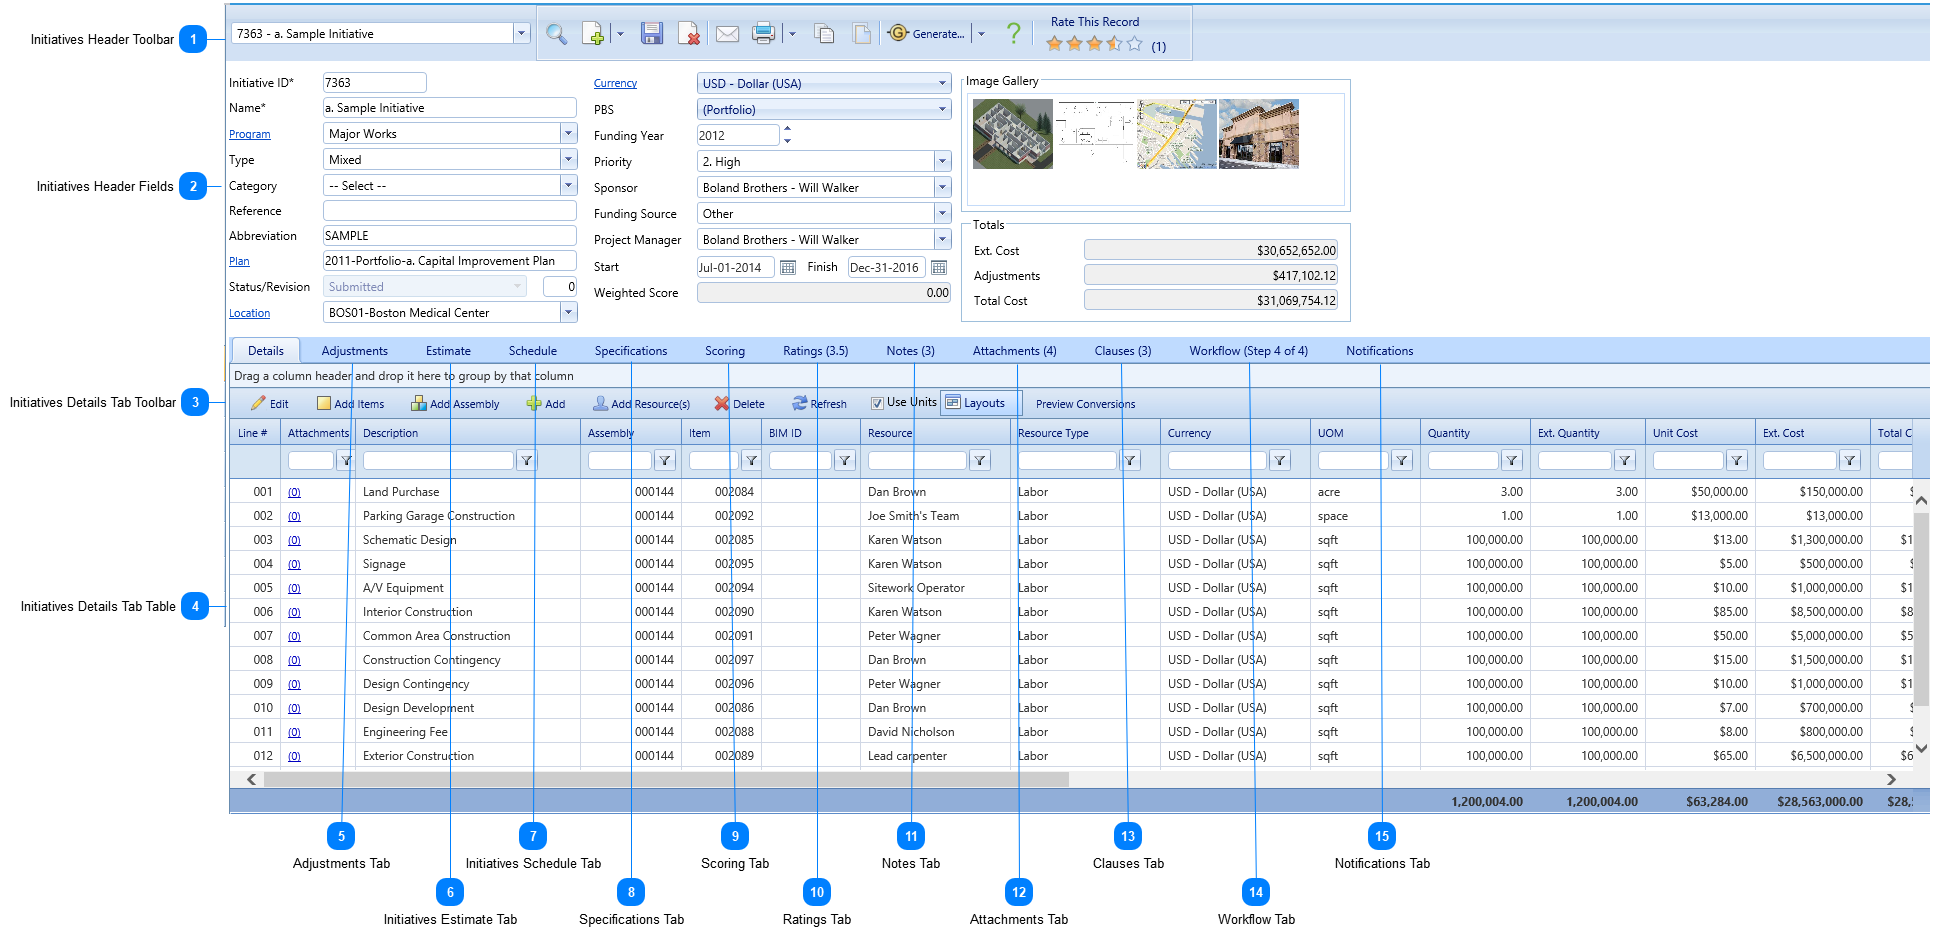
Task: Expand the Priority dropdown 2. High
Action: click(942, 162)
